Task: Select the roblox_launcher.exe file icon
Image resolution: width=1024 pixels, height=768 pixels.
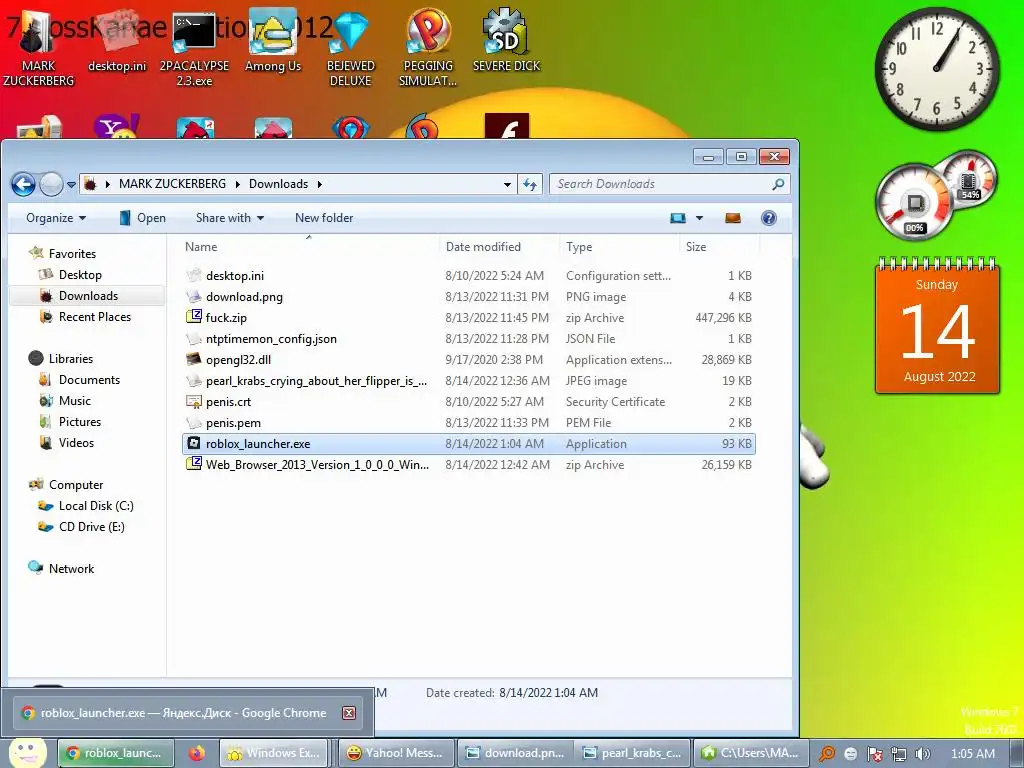Action: pos(193,443)
